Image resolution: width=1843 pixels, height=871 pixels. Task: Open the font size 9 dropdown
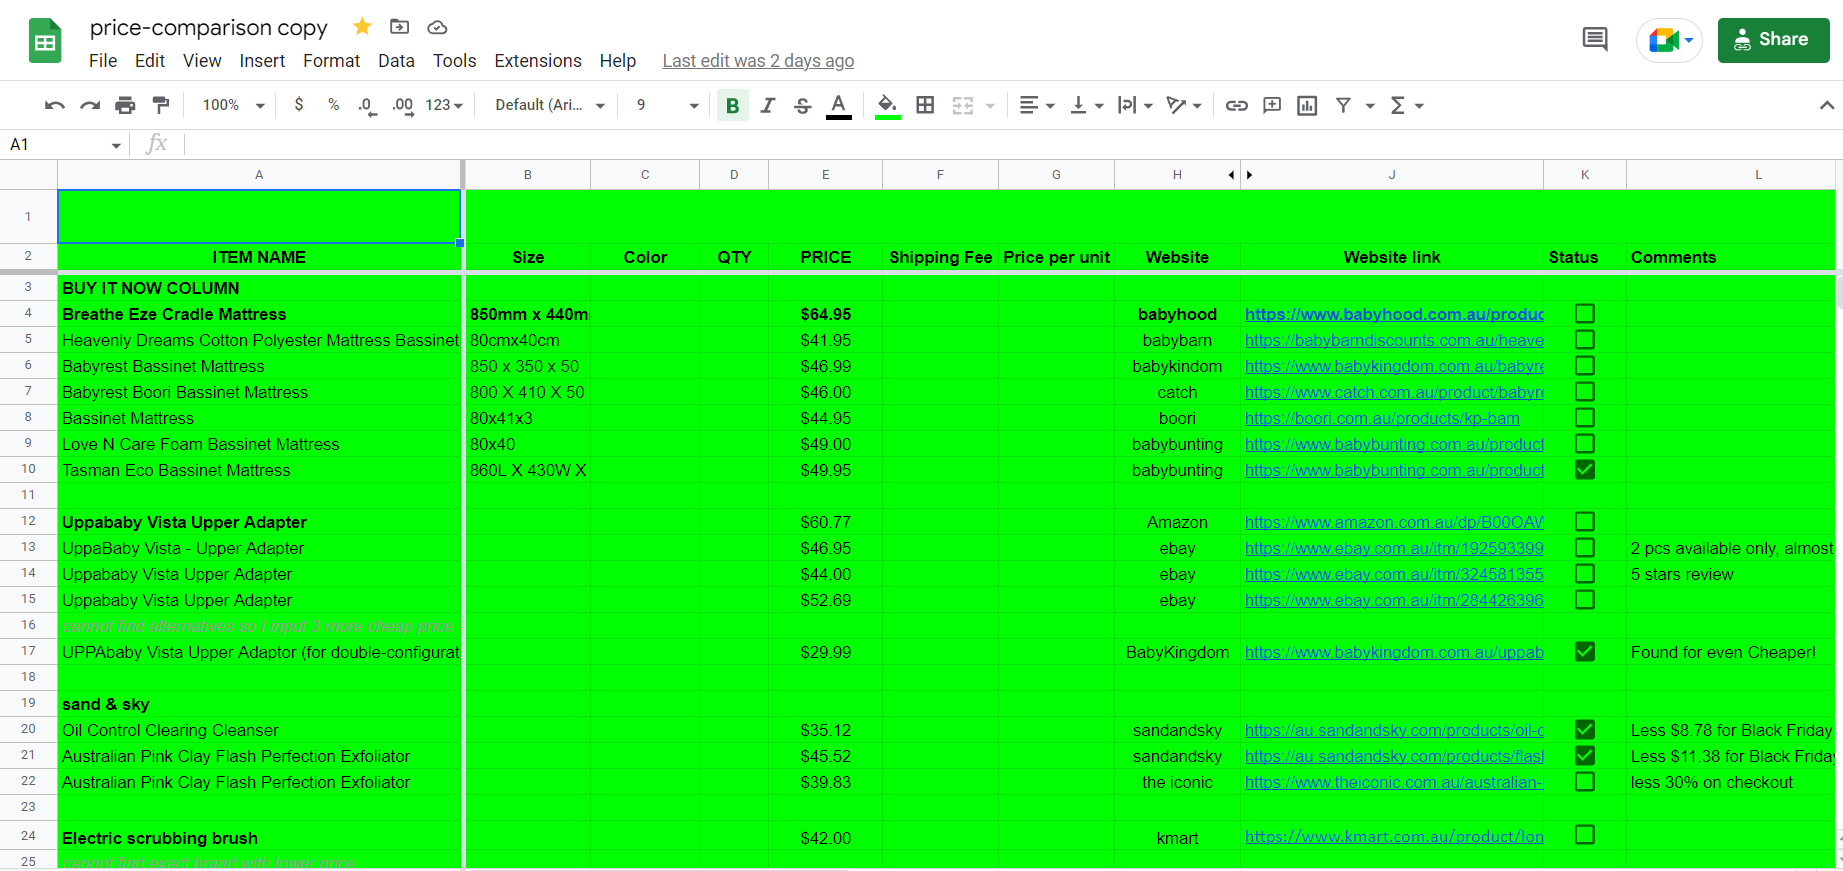point(667,105)
